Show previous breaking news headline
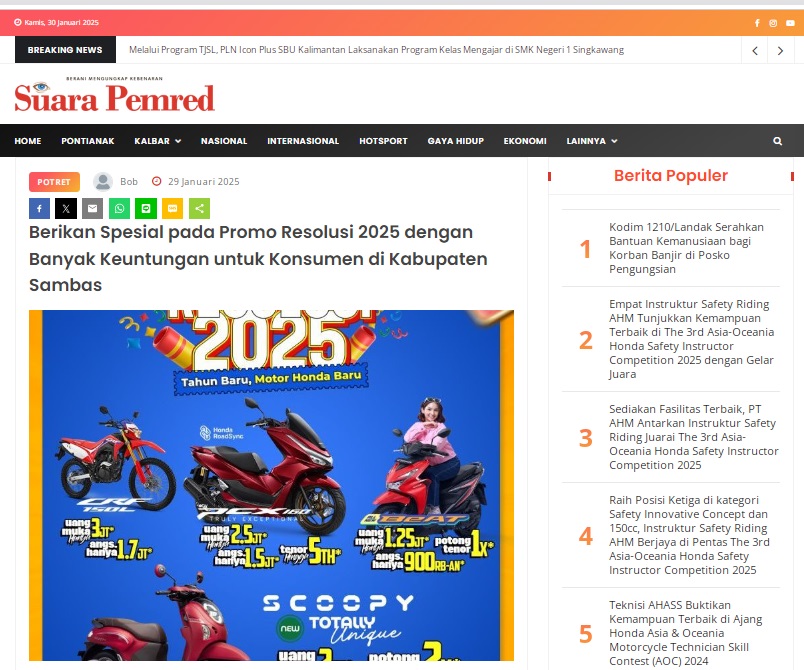Screen dimensions: 804x670 (x=755, y=51)
